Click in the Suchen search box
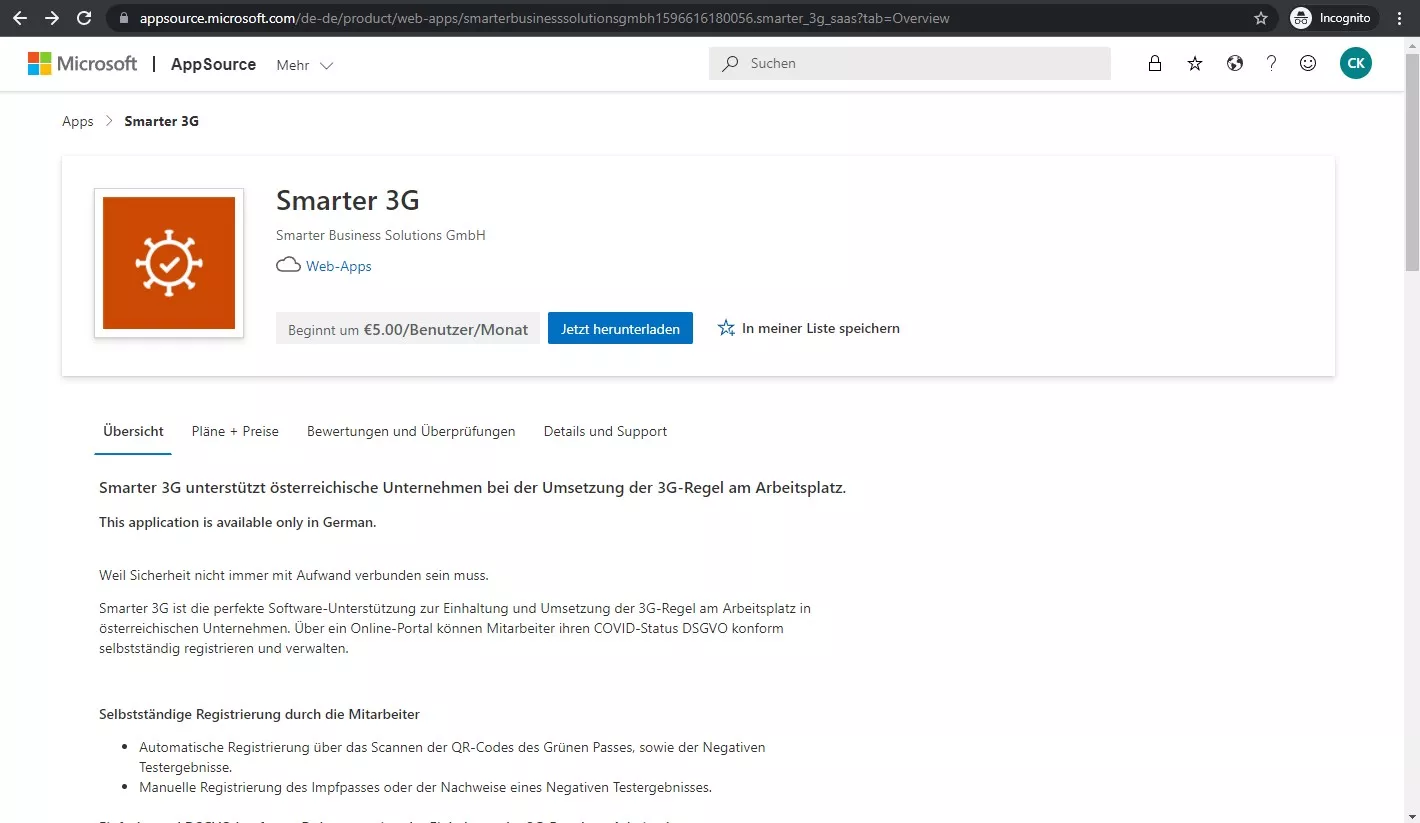 point(910,63)
